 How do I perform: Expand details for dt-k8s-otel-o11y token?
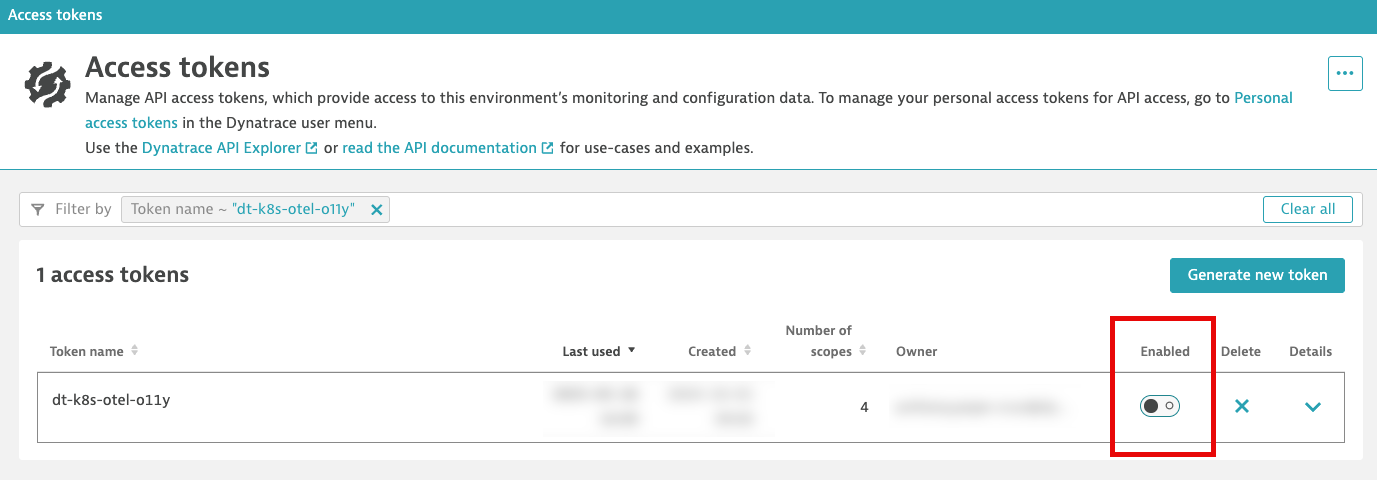pyautogui.click(x=1313, y=406)
